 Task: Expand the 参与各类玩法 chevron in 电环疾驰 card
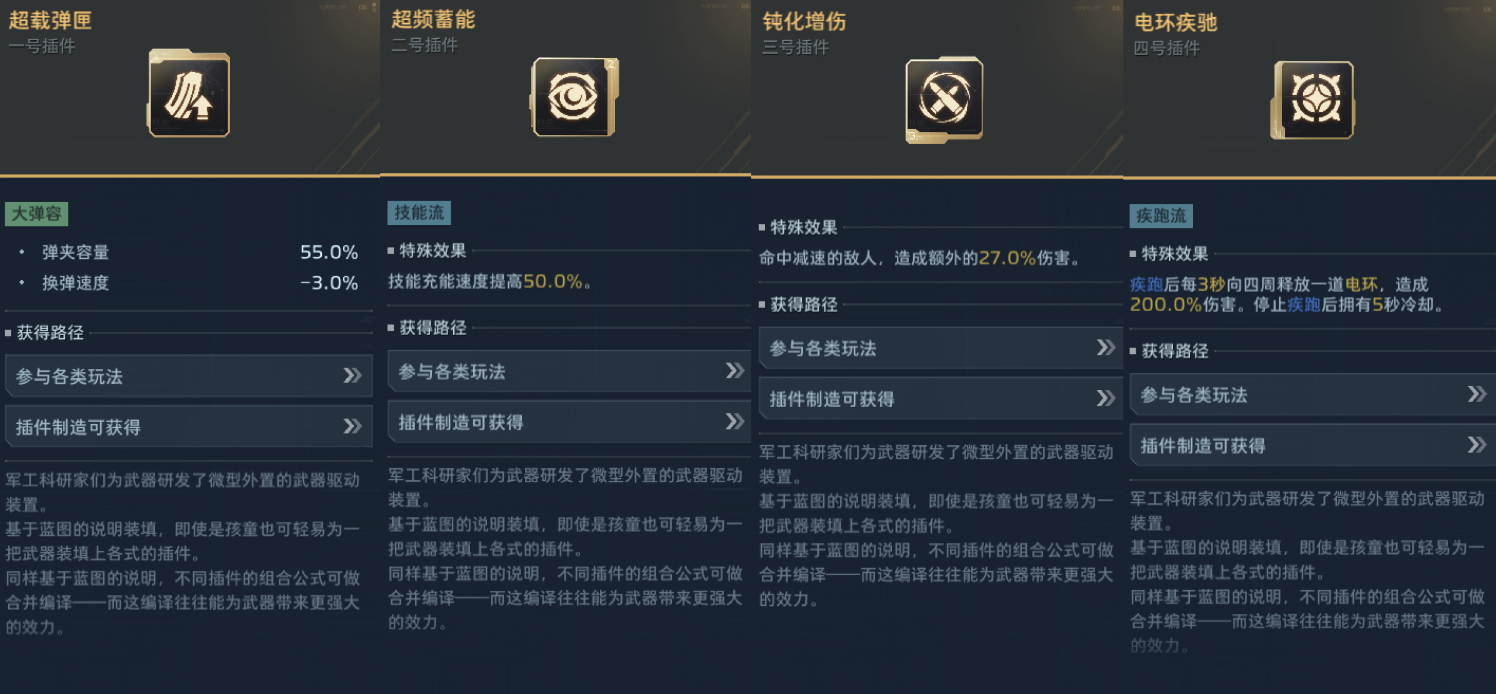[1476, 395]
